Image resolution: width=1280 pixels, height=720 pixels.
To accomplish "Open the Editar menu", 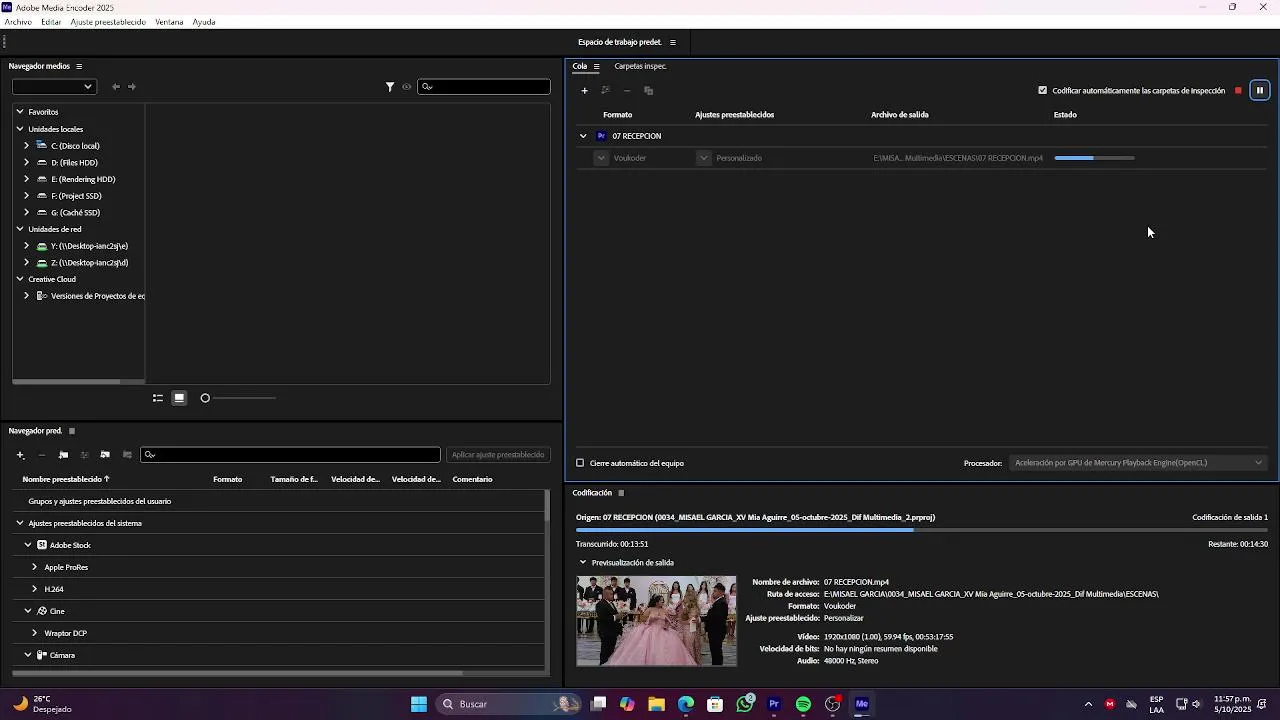I will tap(51, 22).
